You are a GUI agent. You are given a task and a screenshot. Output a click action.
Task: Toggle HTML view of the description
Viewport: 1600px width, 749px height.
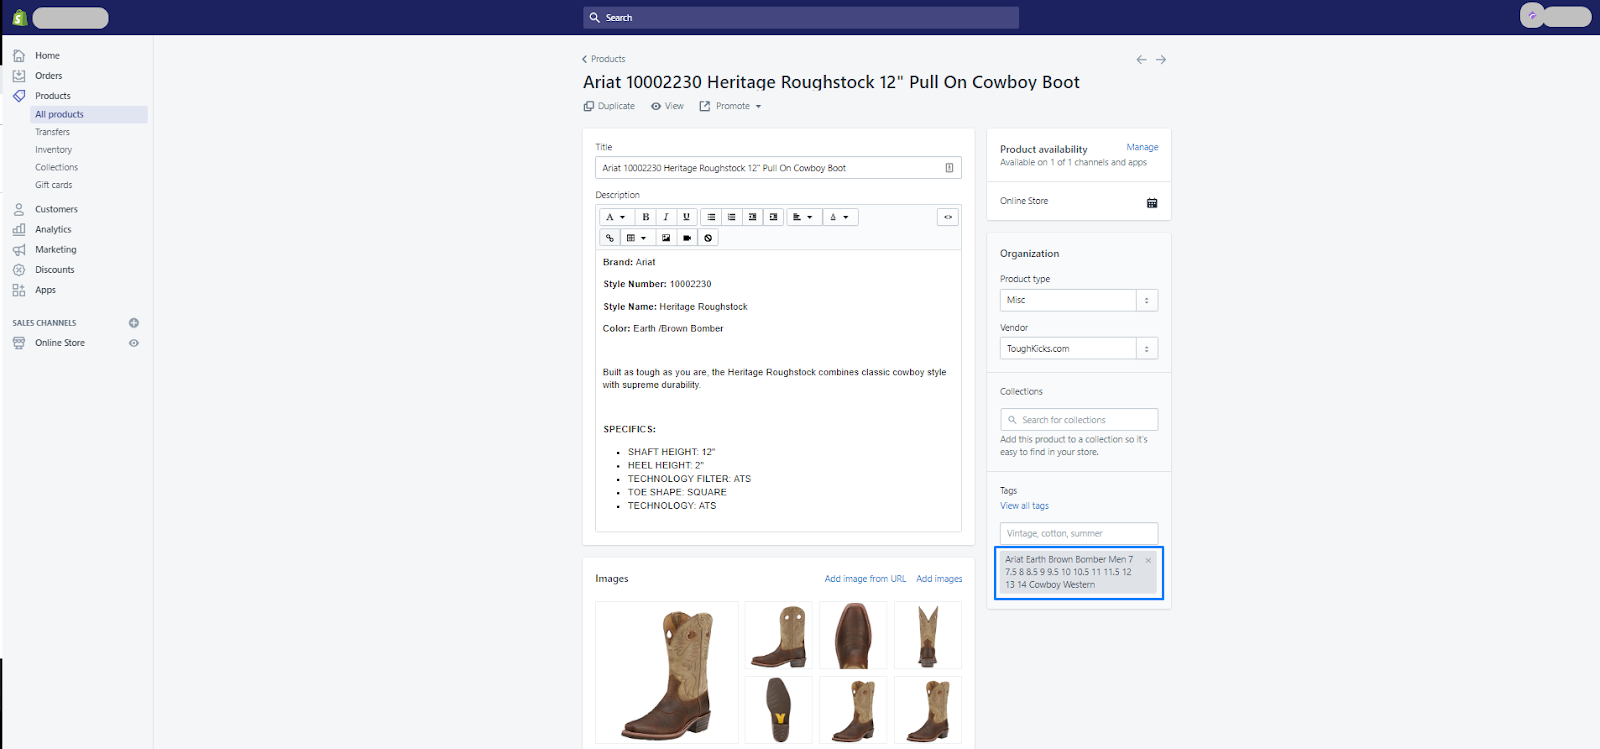pos(948,217)
